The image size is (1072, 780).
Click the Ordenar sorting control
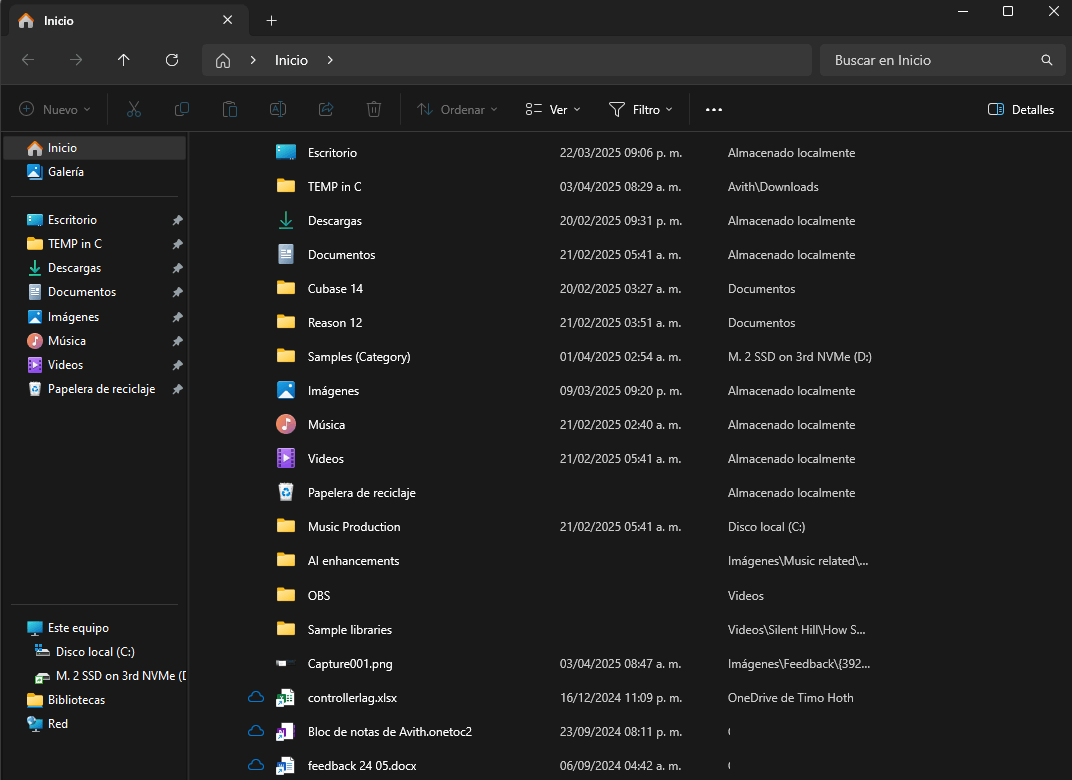tap(456, 109)
